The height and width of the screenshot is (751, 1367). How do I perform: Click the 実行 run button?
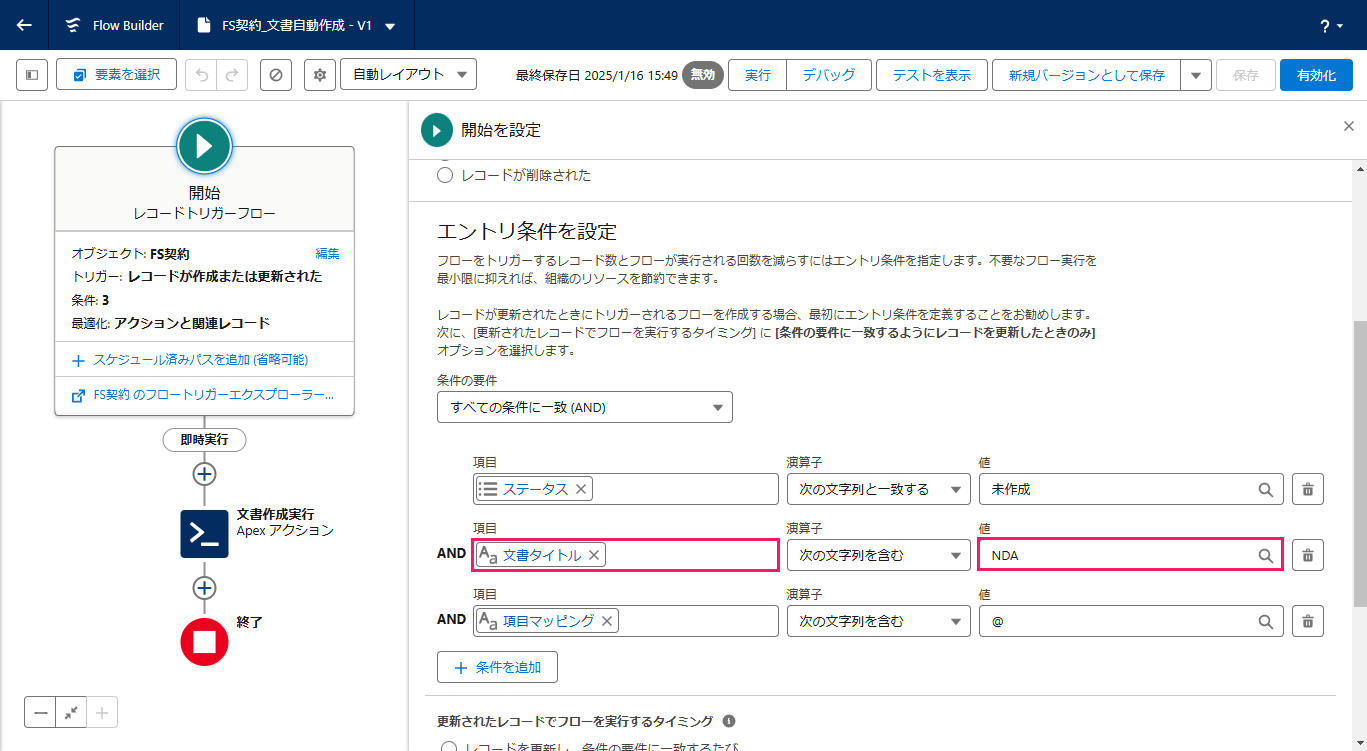pos(758,75)
